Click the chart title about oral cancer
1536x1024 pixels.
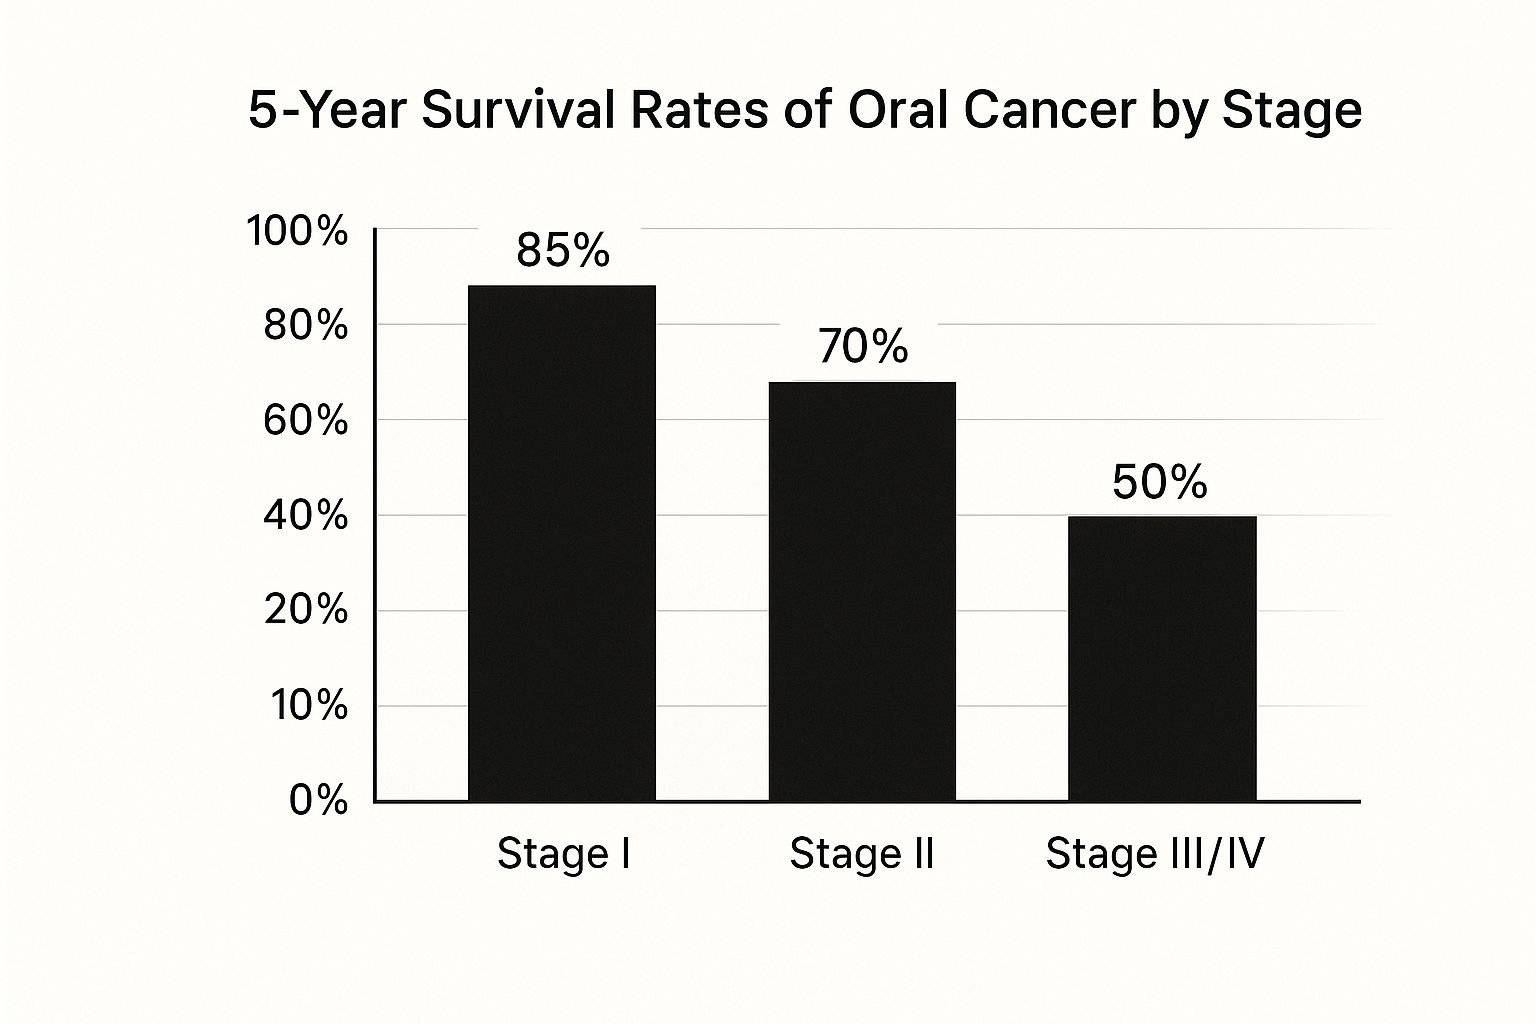(x=805, y=111)
